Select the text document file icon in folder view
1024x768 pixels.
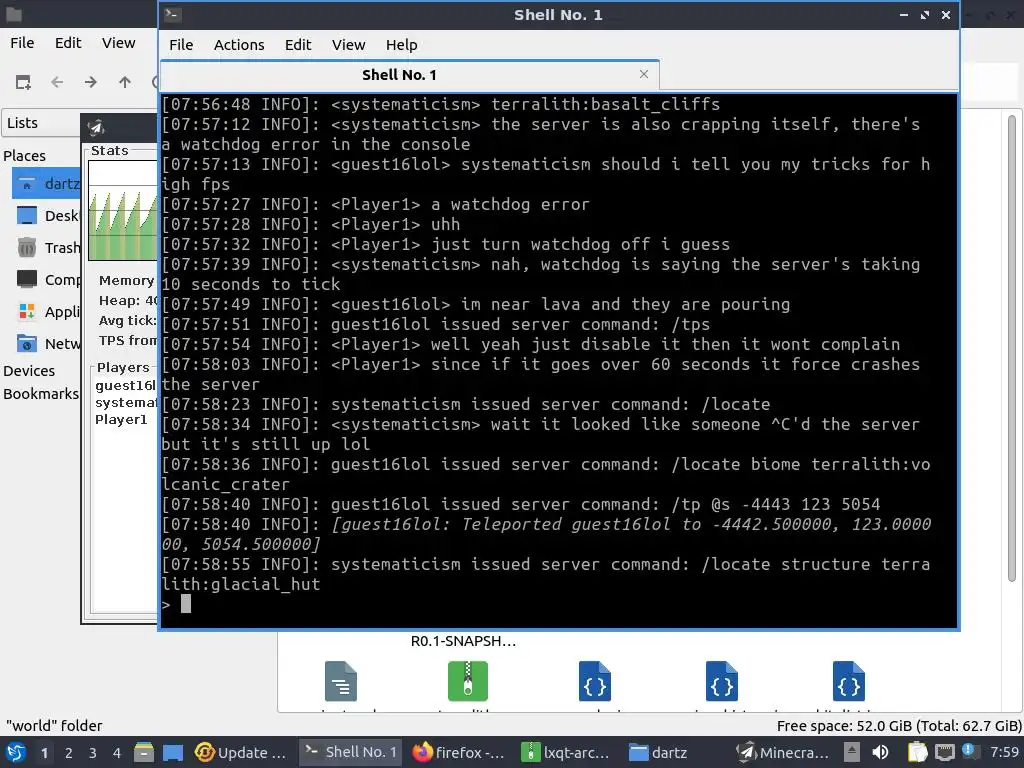341,681
